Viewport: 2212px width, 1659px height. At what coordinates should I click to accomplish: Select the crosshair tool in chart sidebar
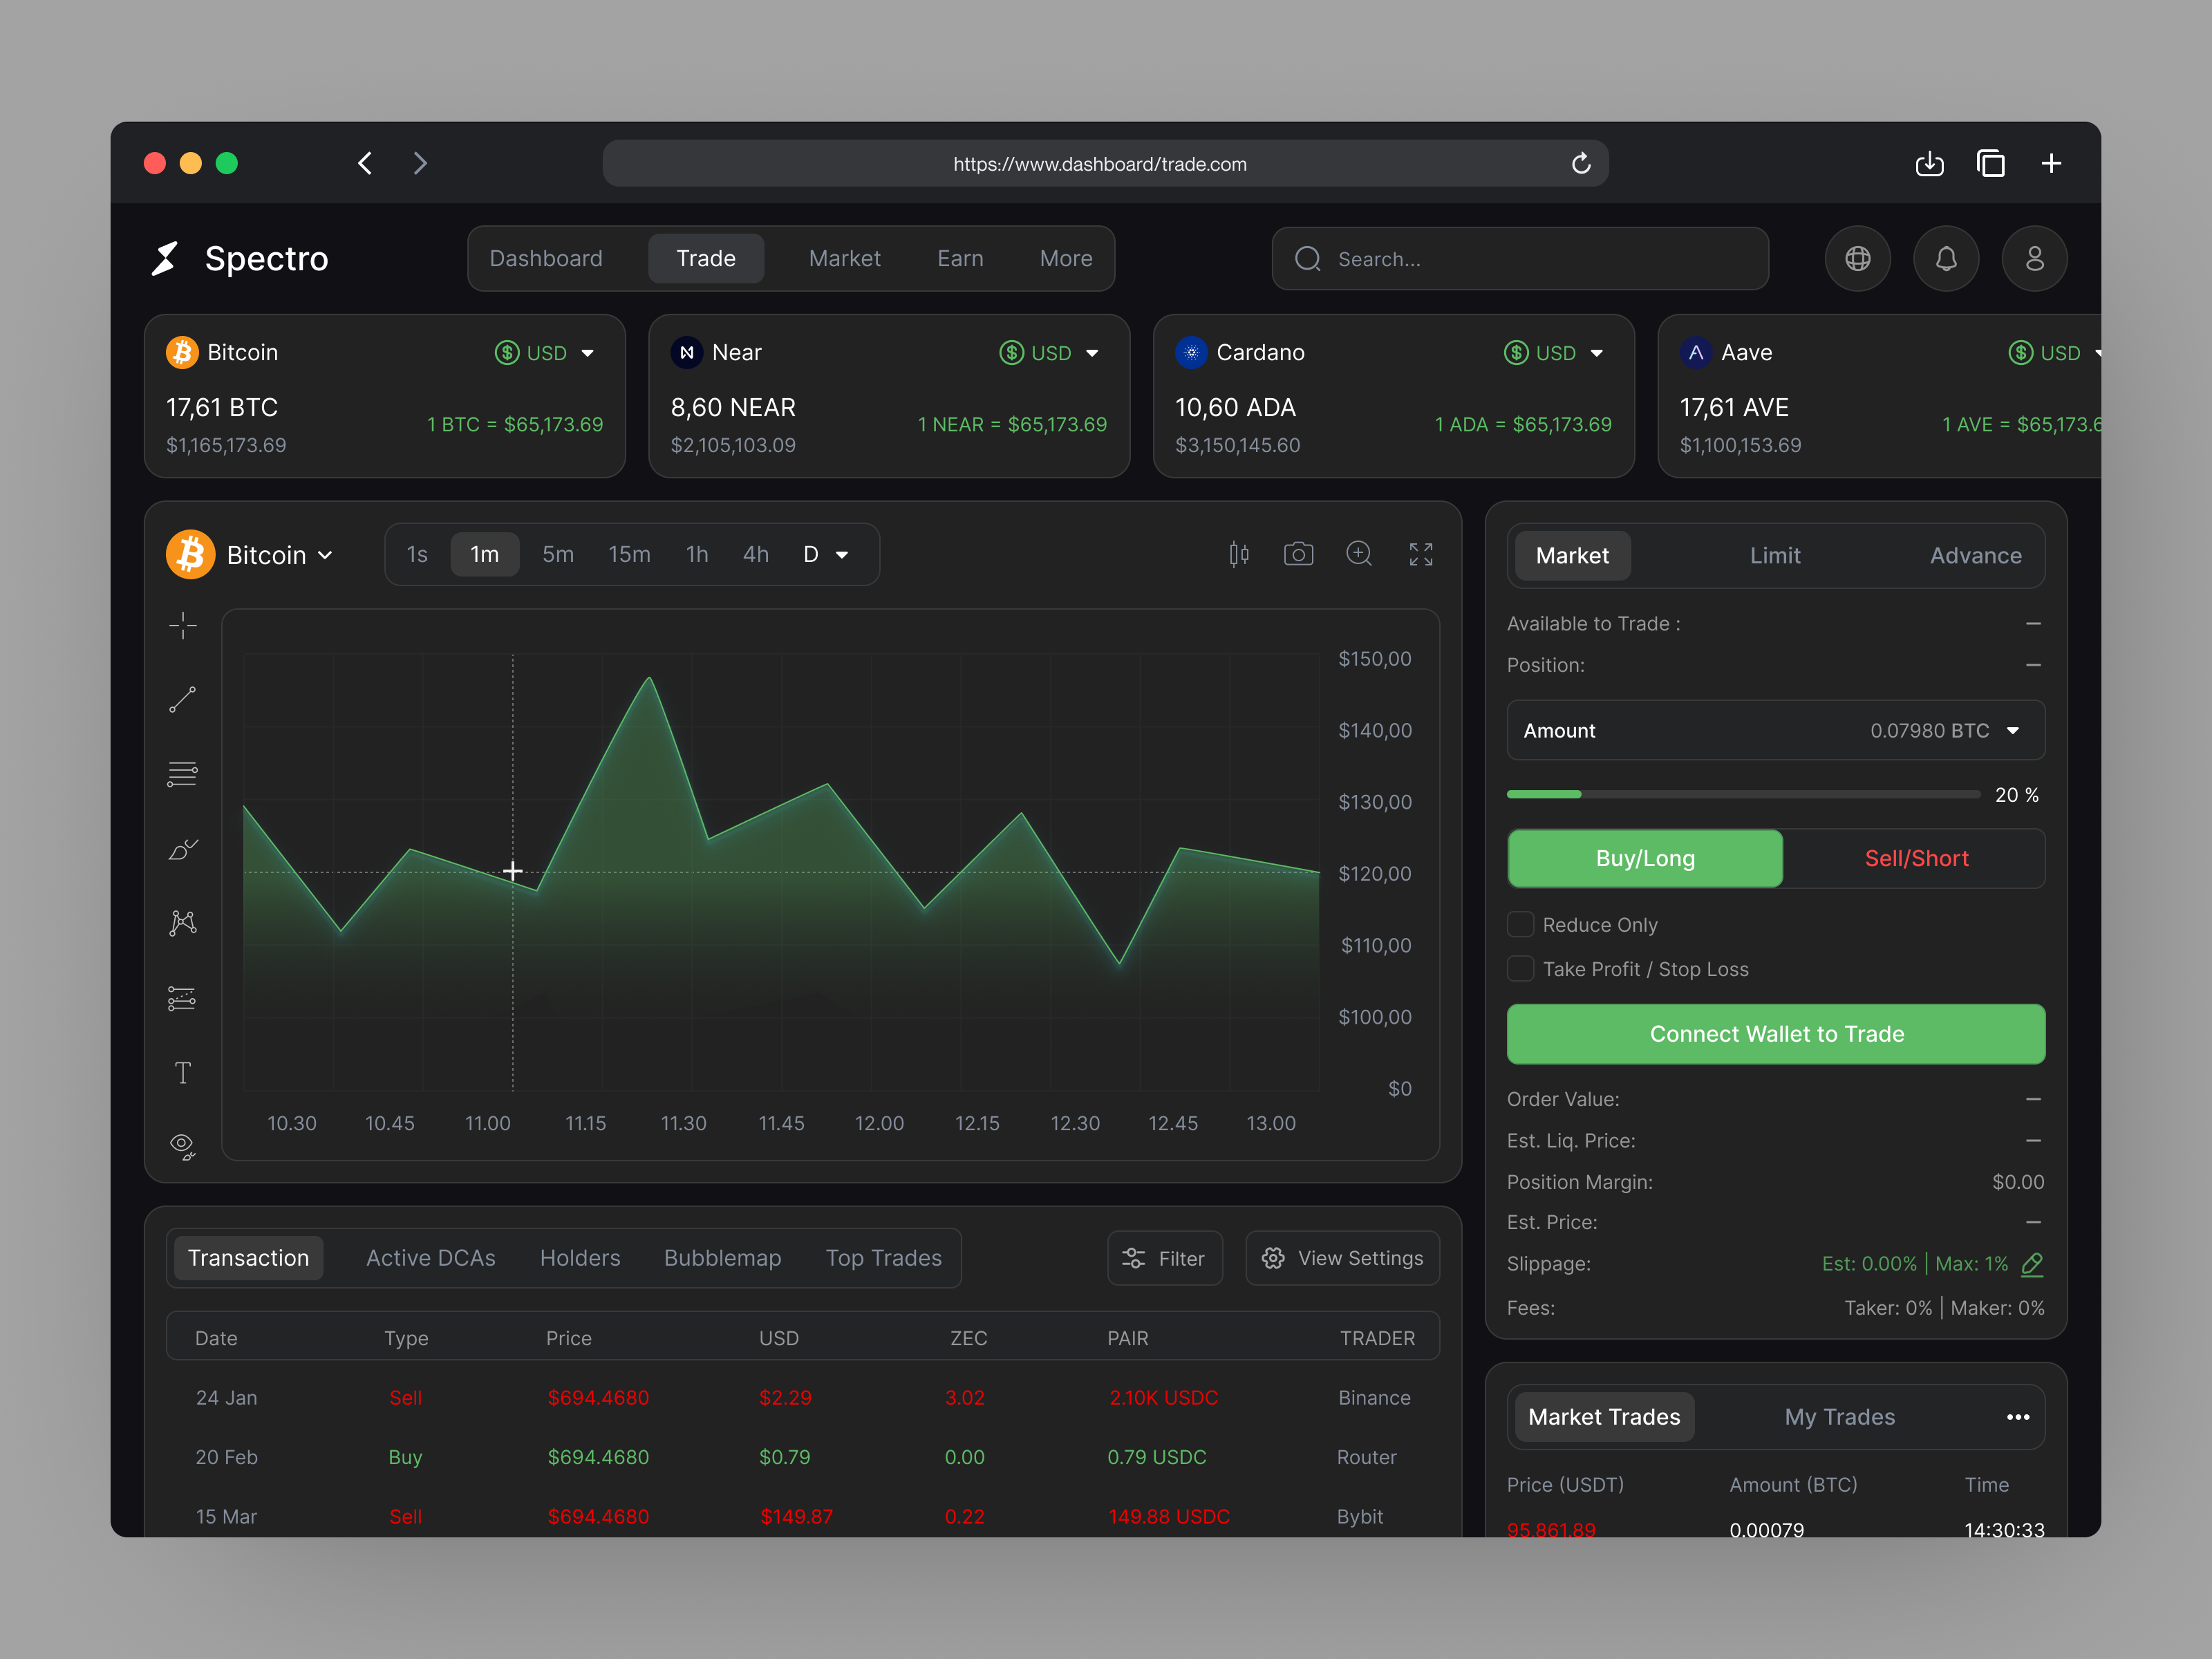coord(183,625)
